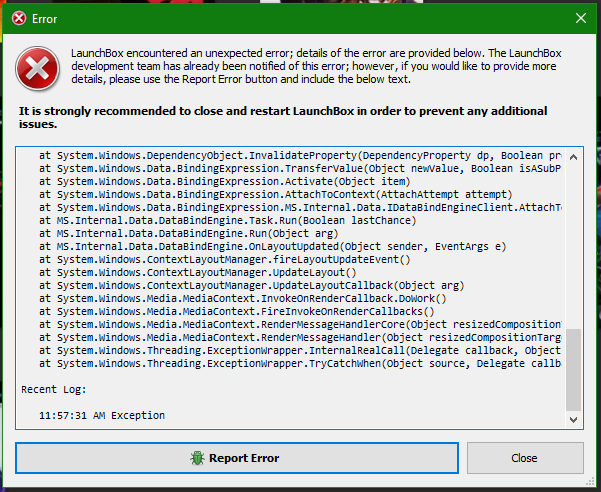Click the scroll up arrow in error log
This screenshot has height=492, width=601.
[x=573, y=157]
